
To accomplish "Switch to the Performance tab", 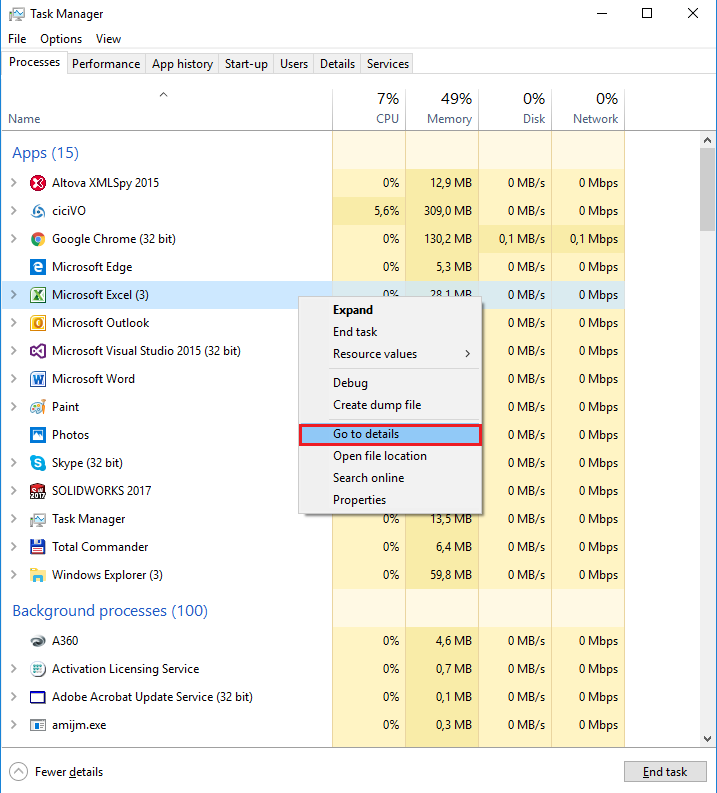I will pyautogui.click(x=106, y=64).
